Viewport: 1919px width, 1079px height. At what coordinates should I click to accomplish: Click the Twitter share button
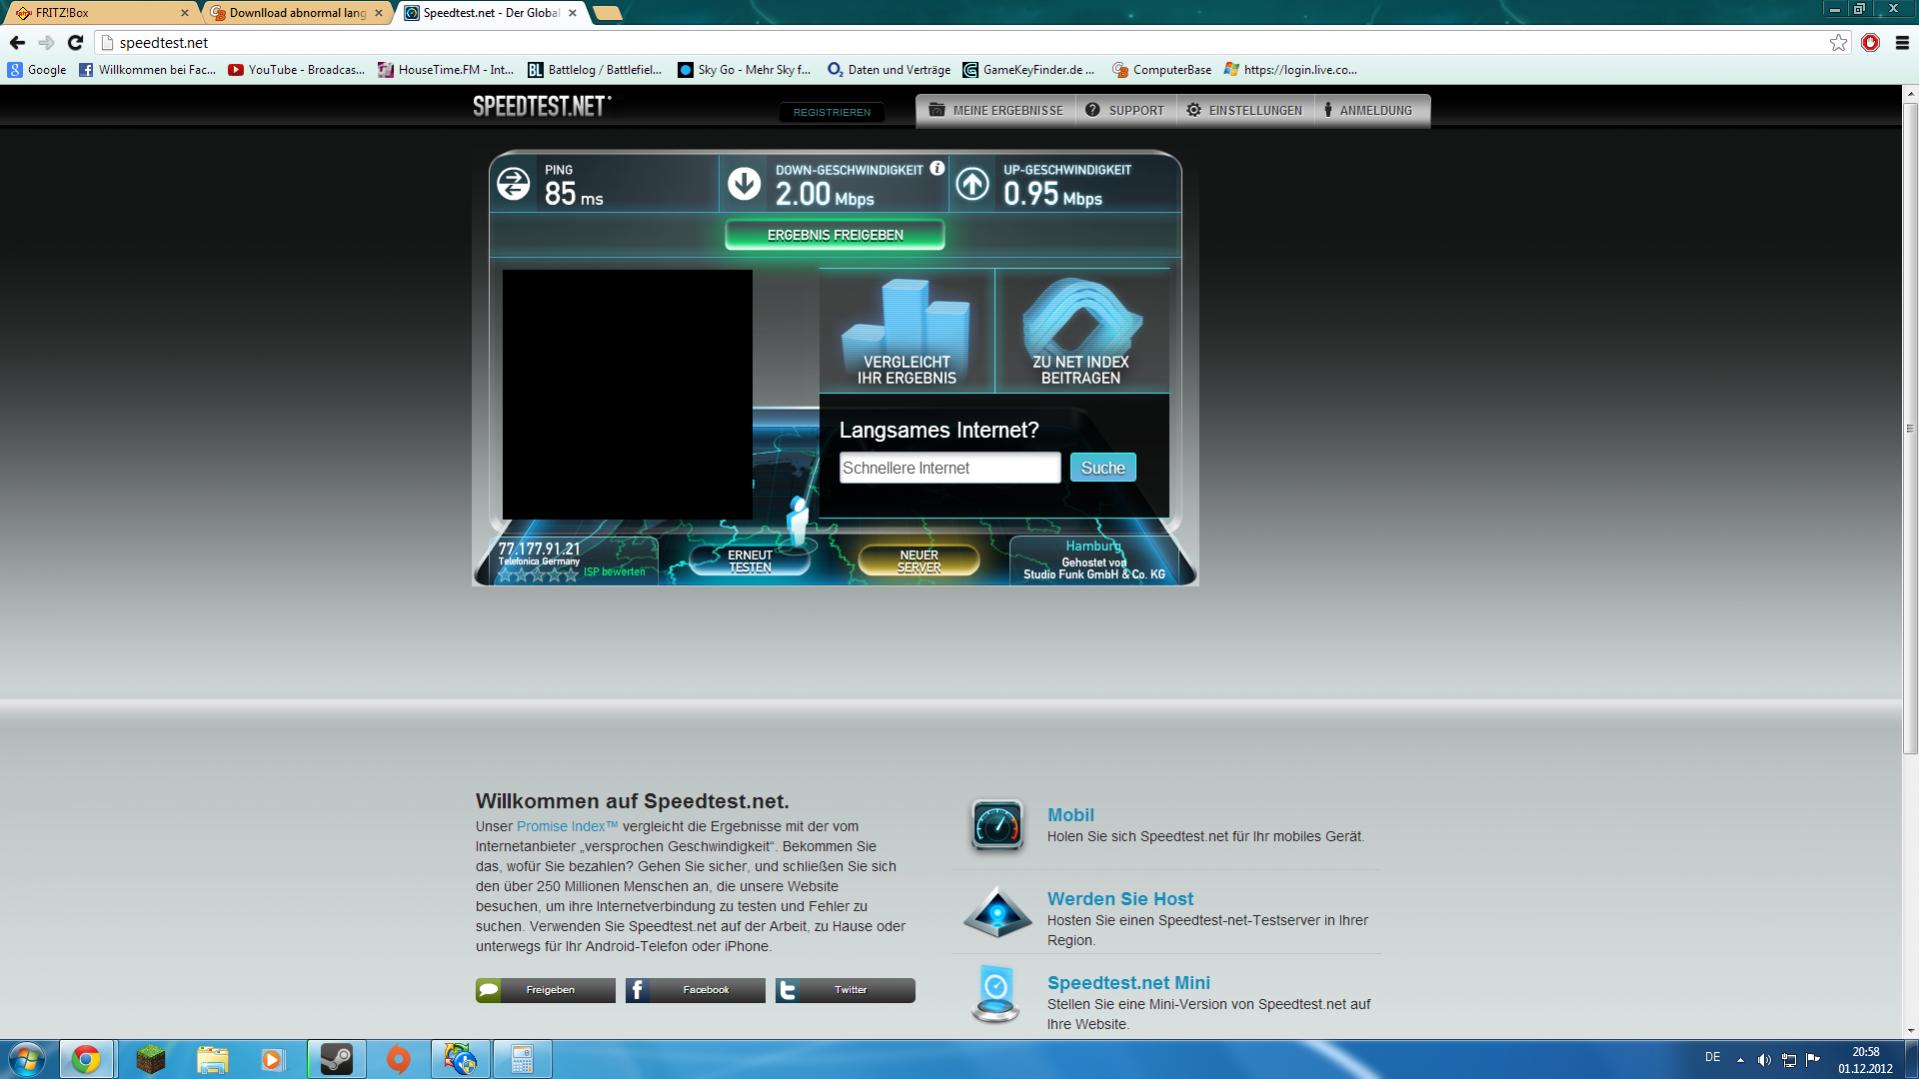point(845,990)
